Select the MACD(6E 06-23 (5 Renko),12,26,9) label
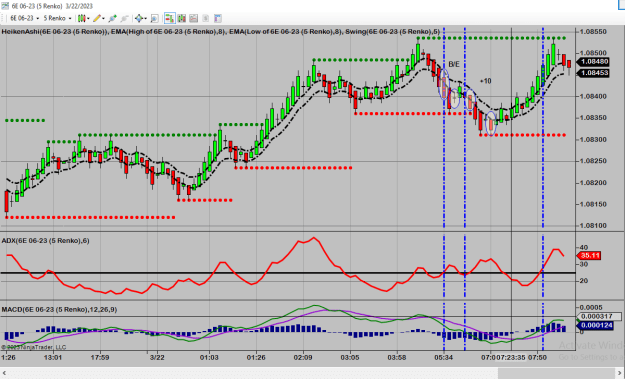Image resolution: width=625 pixels, height=379 pixels. 59,310
